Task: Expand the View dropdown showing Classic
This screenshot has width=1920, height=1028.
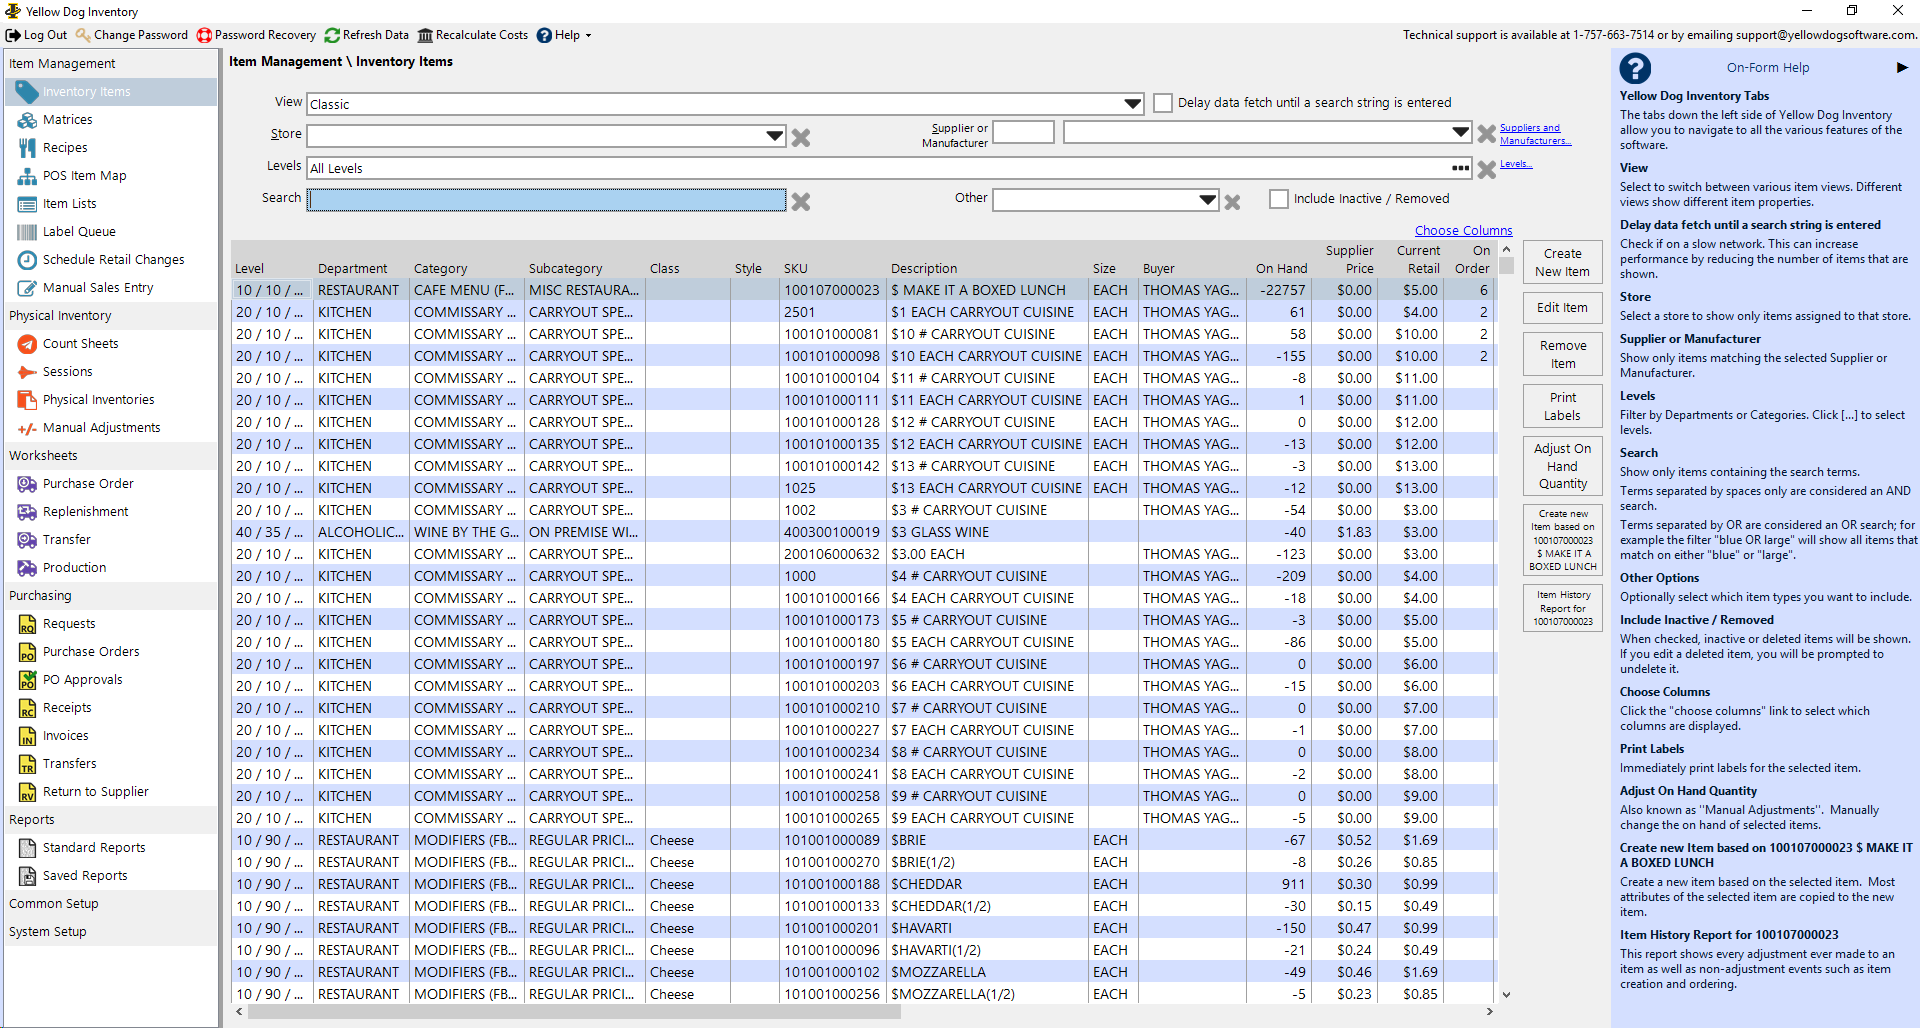Action: 1132,104
